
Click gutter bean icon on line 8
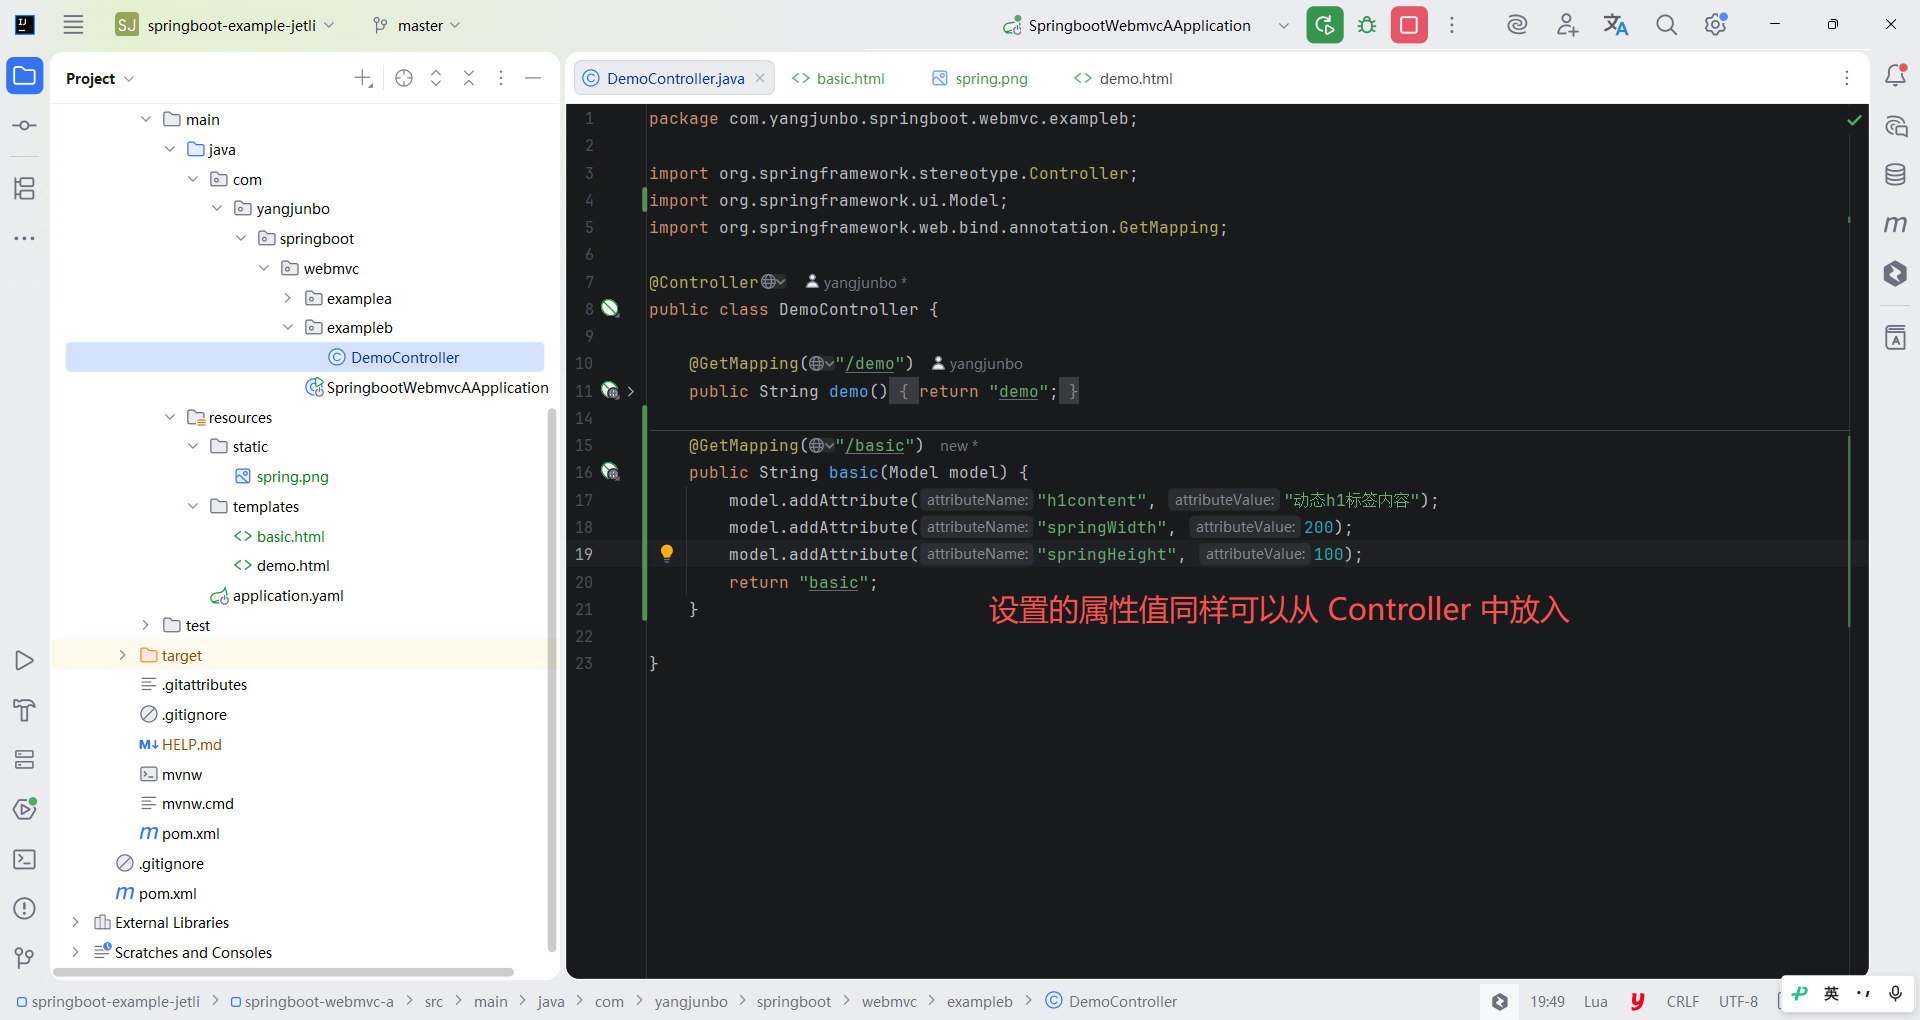click(x=610, y=309)
